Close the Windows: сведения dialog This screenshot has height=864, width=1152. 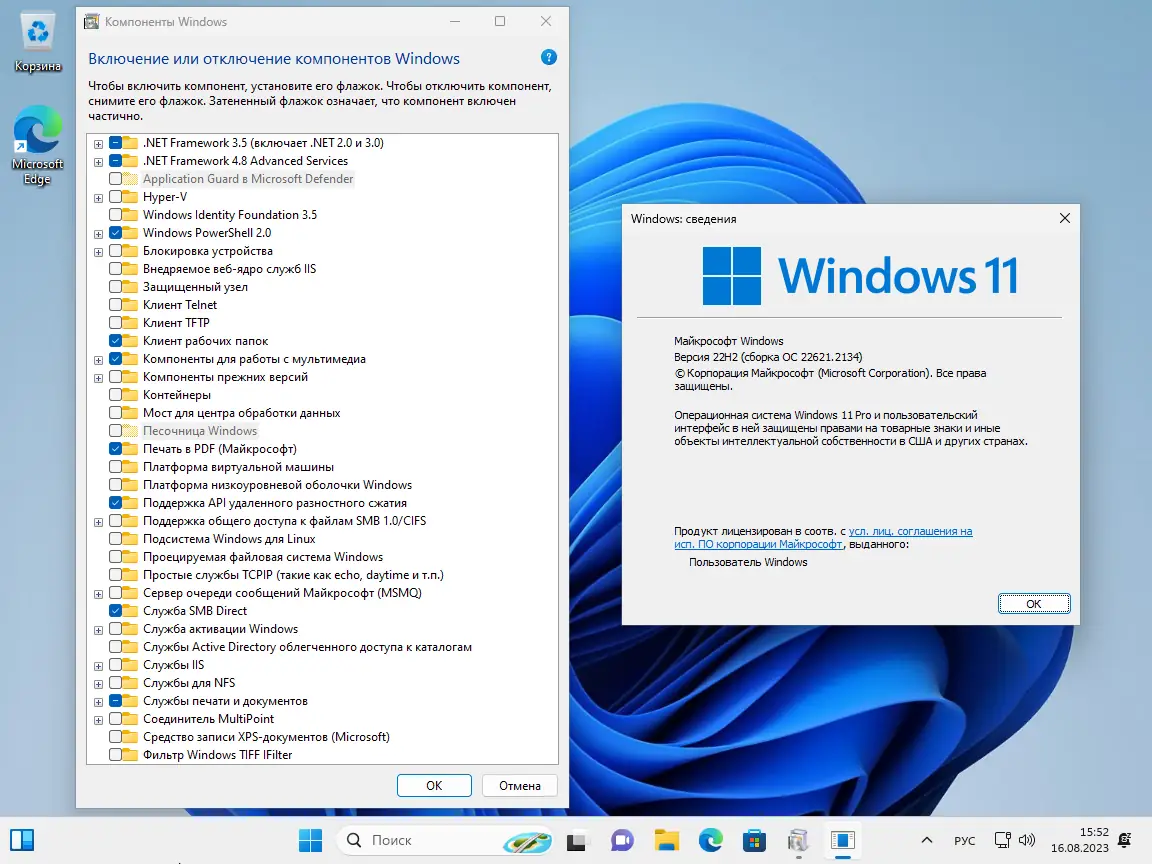(x=1065, y=218)
